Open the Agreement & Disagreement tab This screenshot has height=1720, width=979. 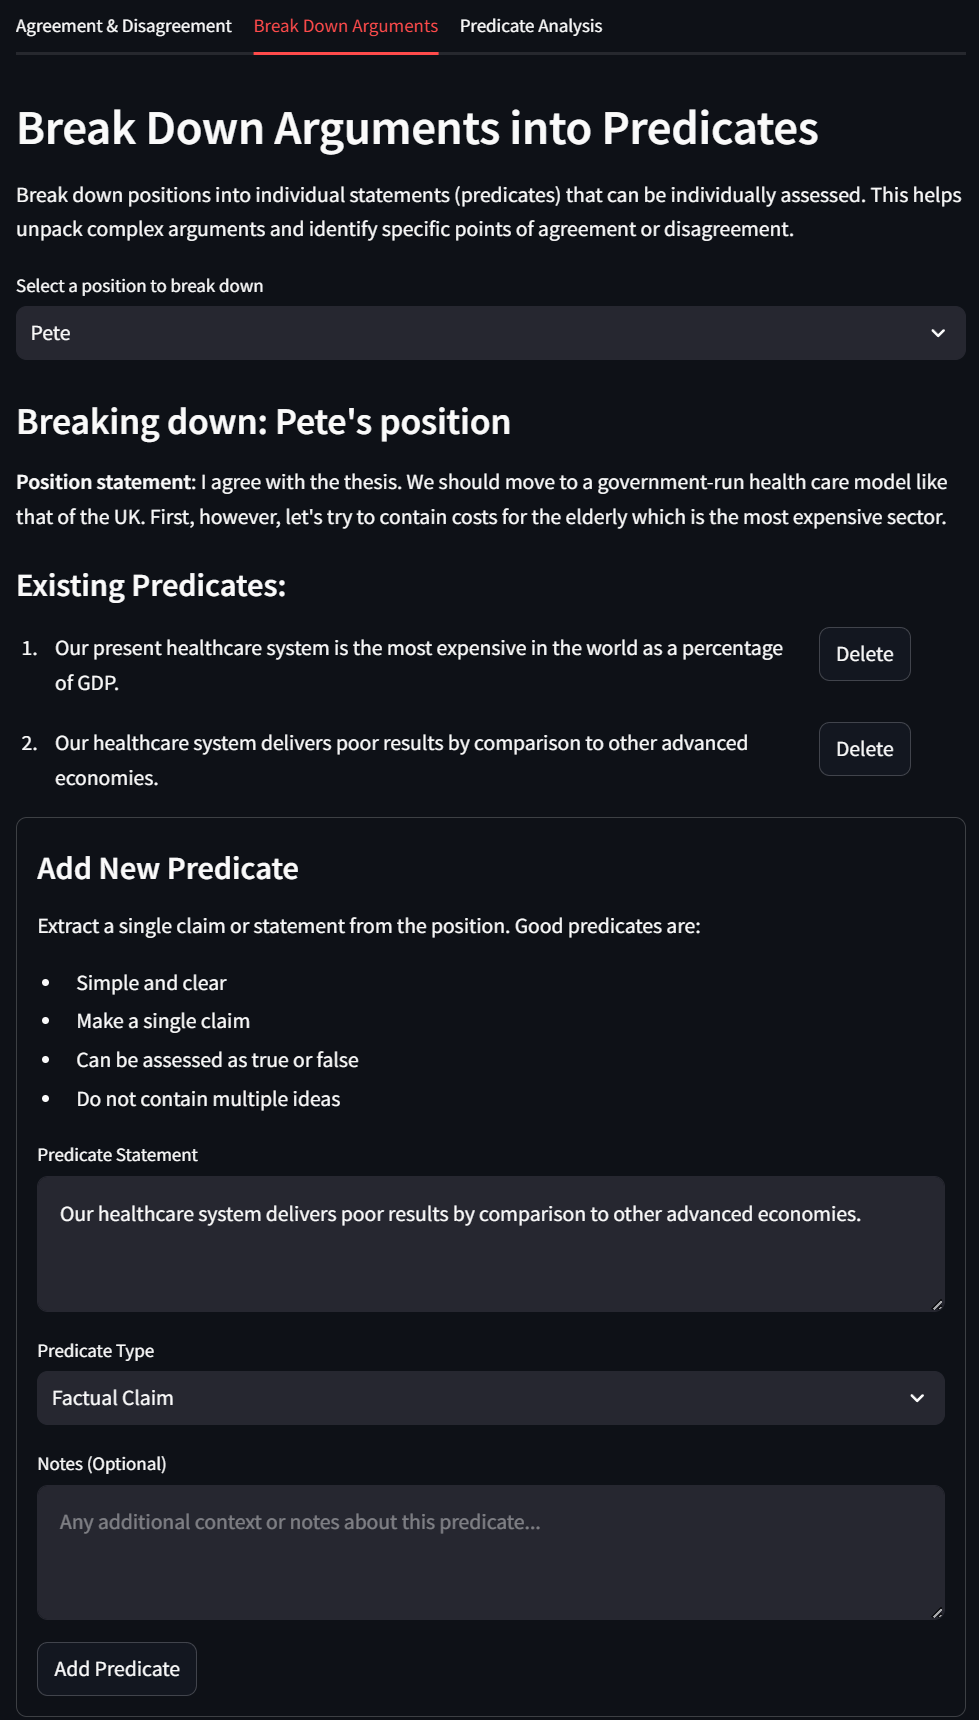[x=123, y=26]
